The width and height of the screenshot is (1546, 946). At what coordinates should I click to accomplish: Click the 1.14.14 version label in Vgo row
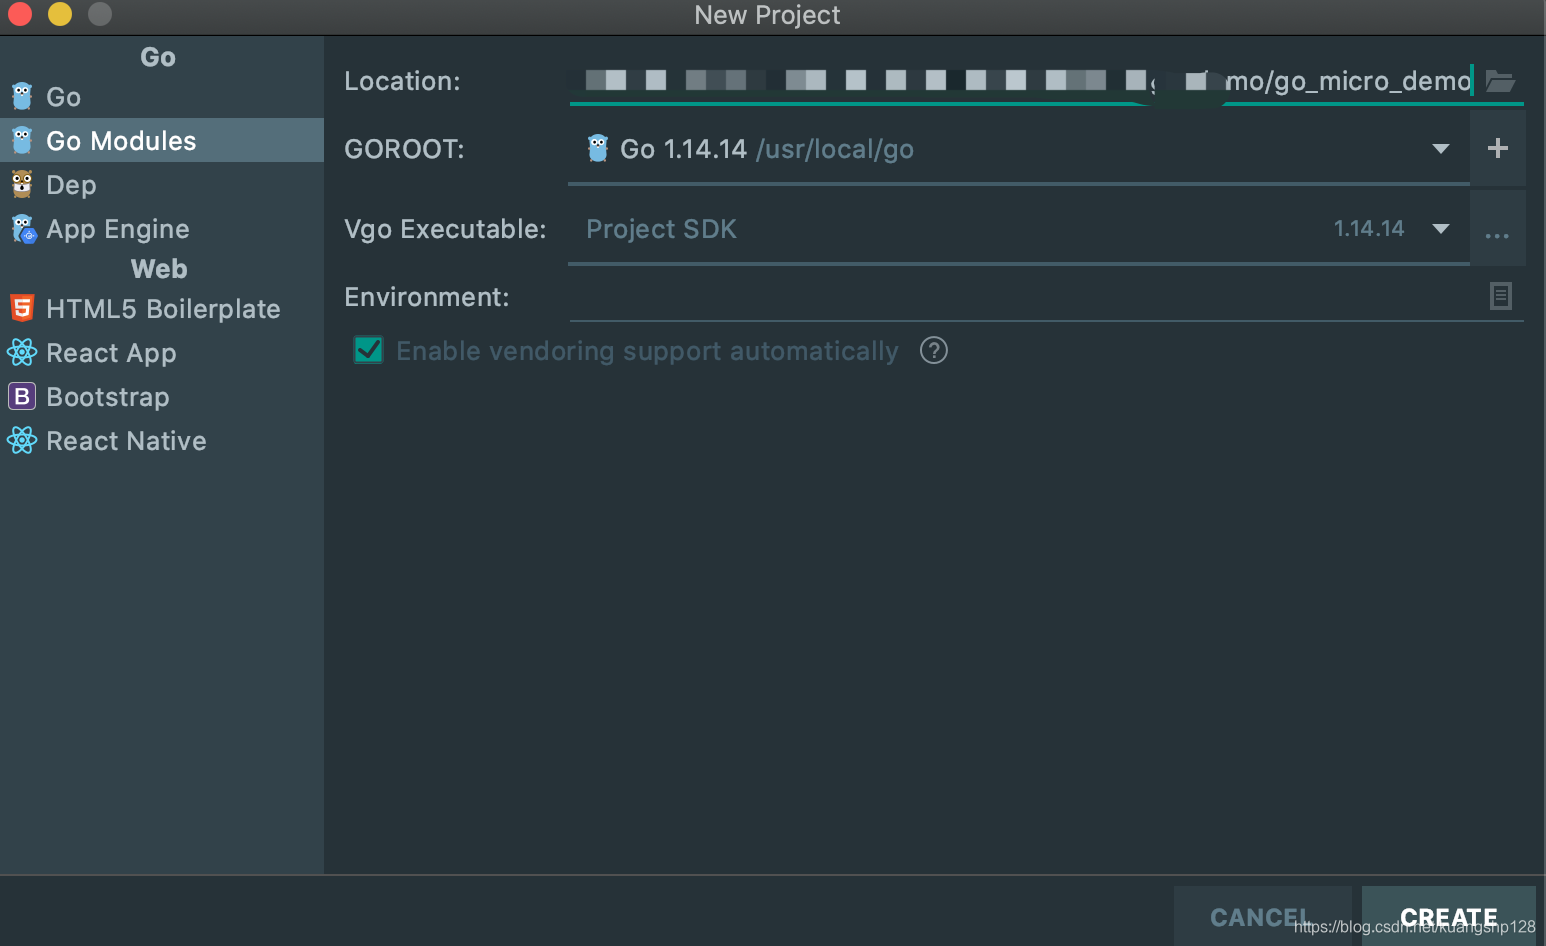(x=1369, y=229)
